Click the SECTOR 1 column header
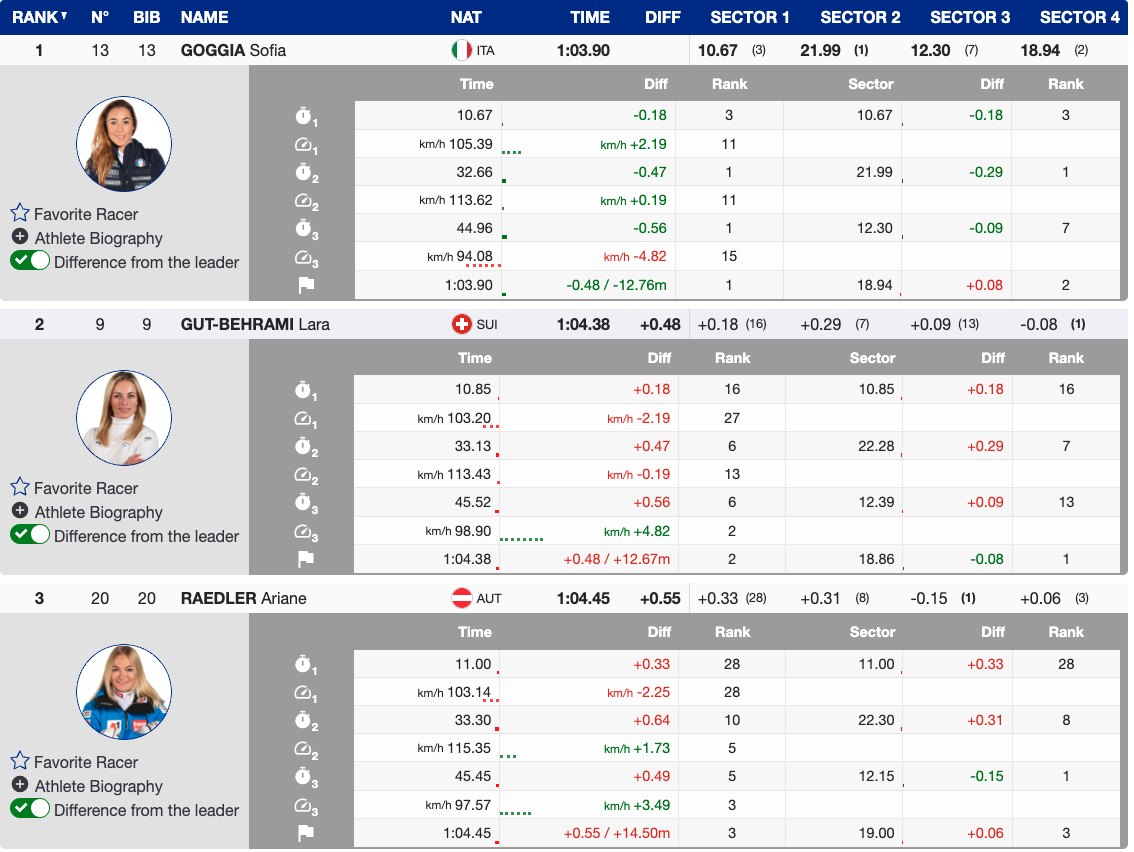Image resolution: width=1134 pixels, height=852 pixels. tap(749, 17)
